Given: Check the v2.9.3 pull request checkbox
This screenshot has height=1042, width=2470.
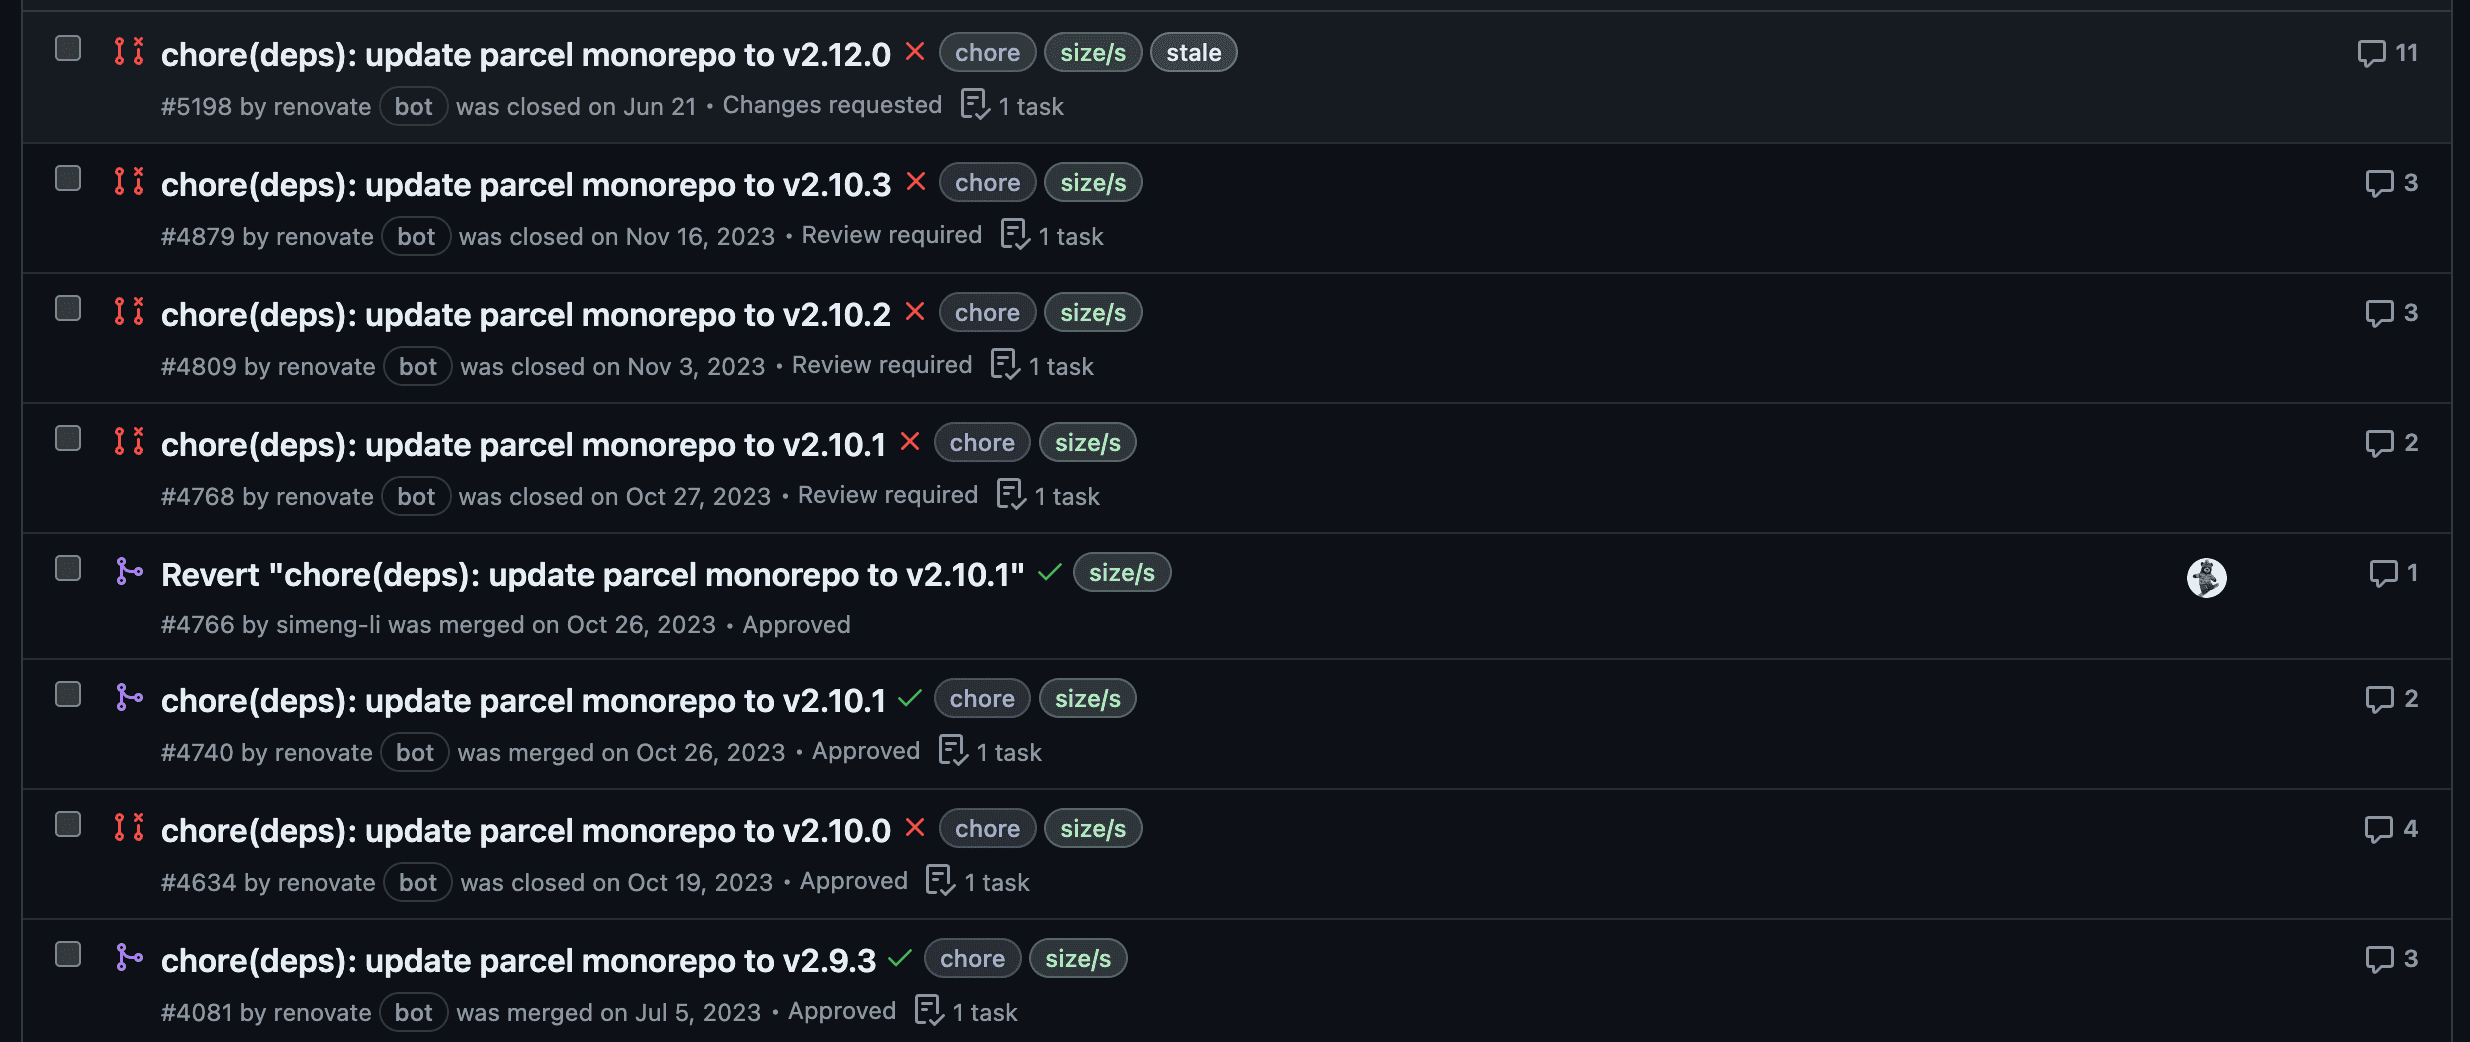Looking at the screenshot, I should pos(68,954).
